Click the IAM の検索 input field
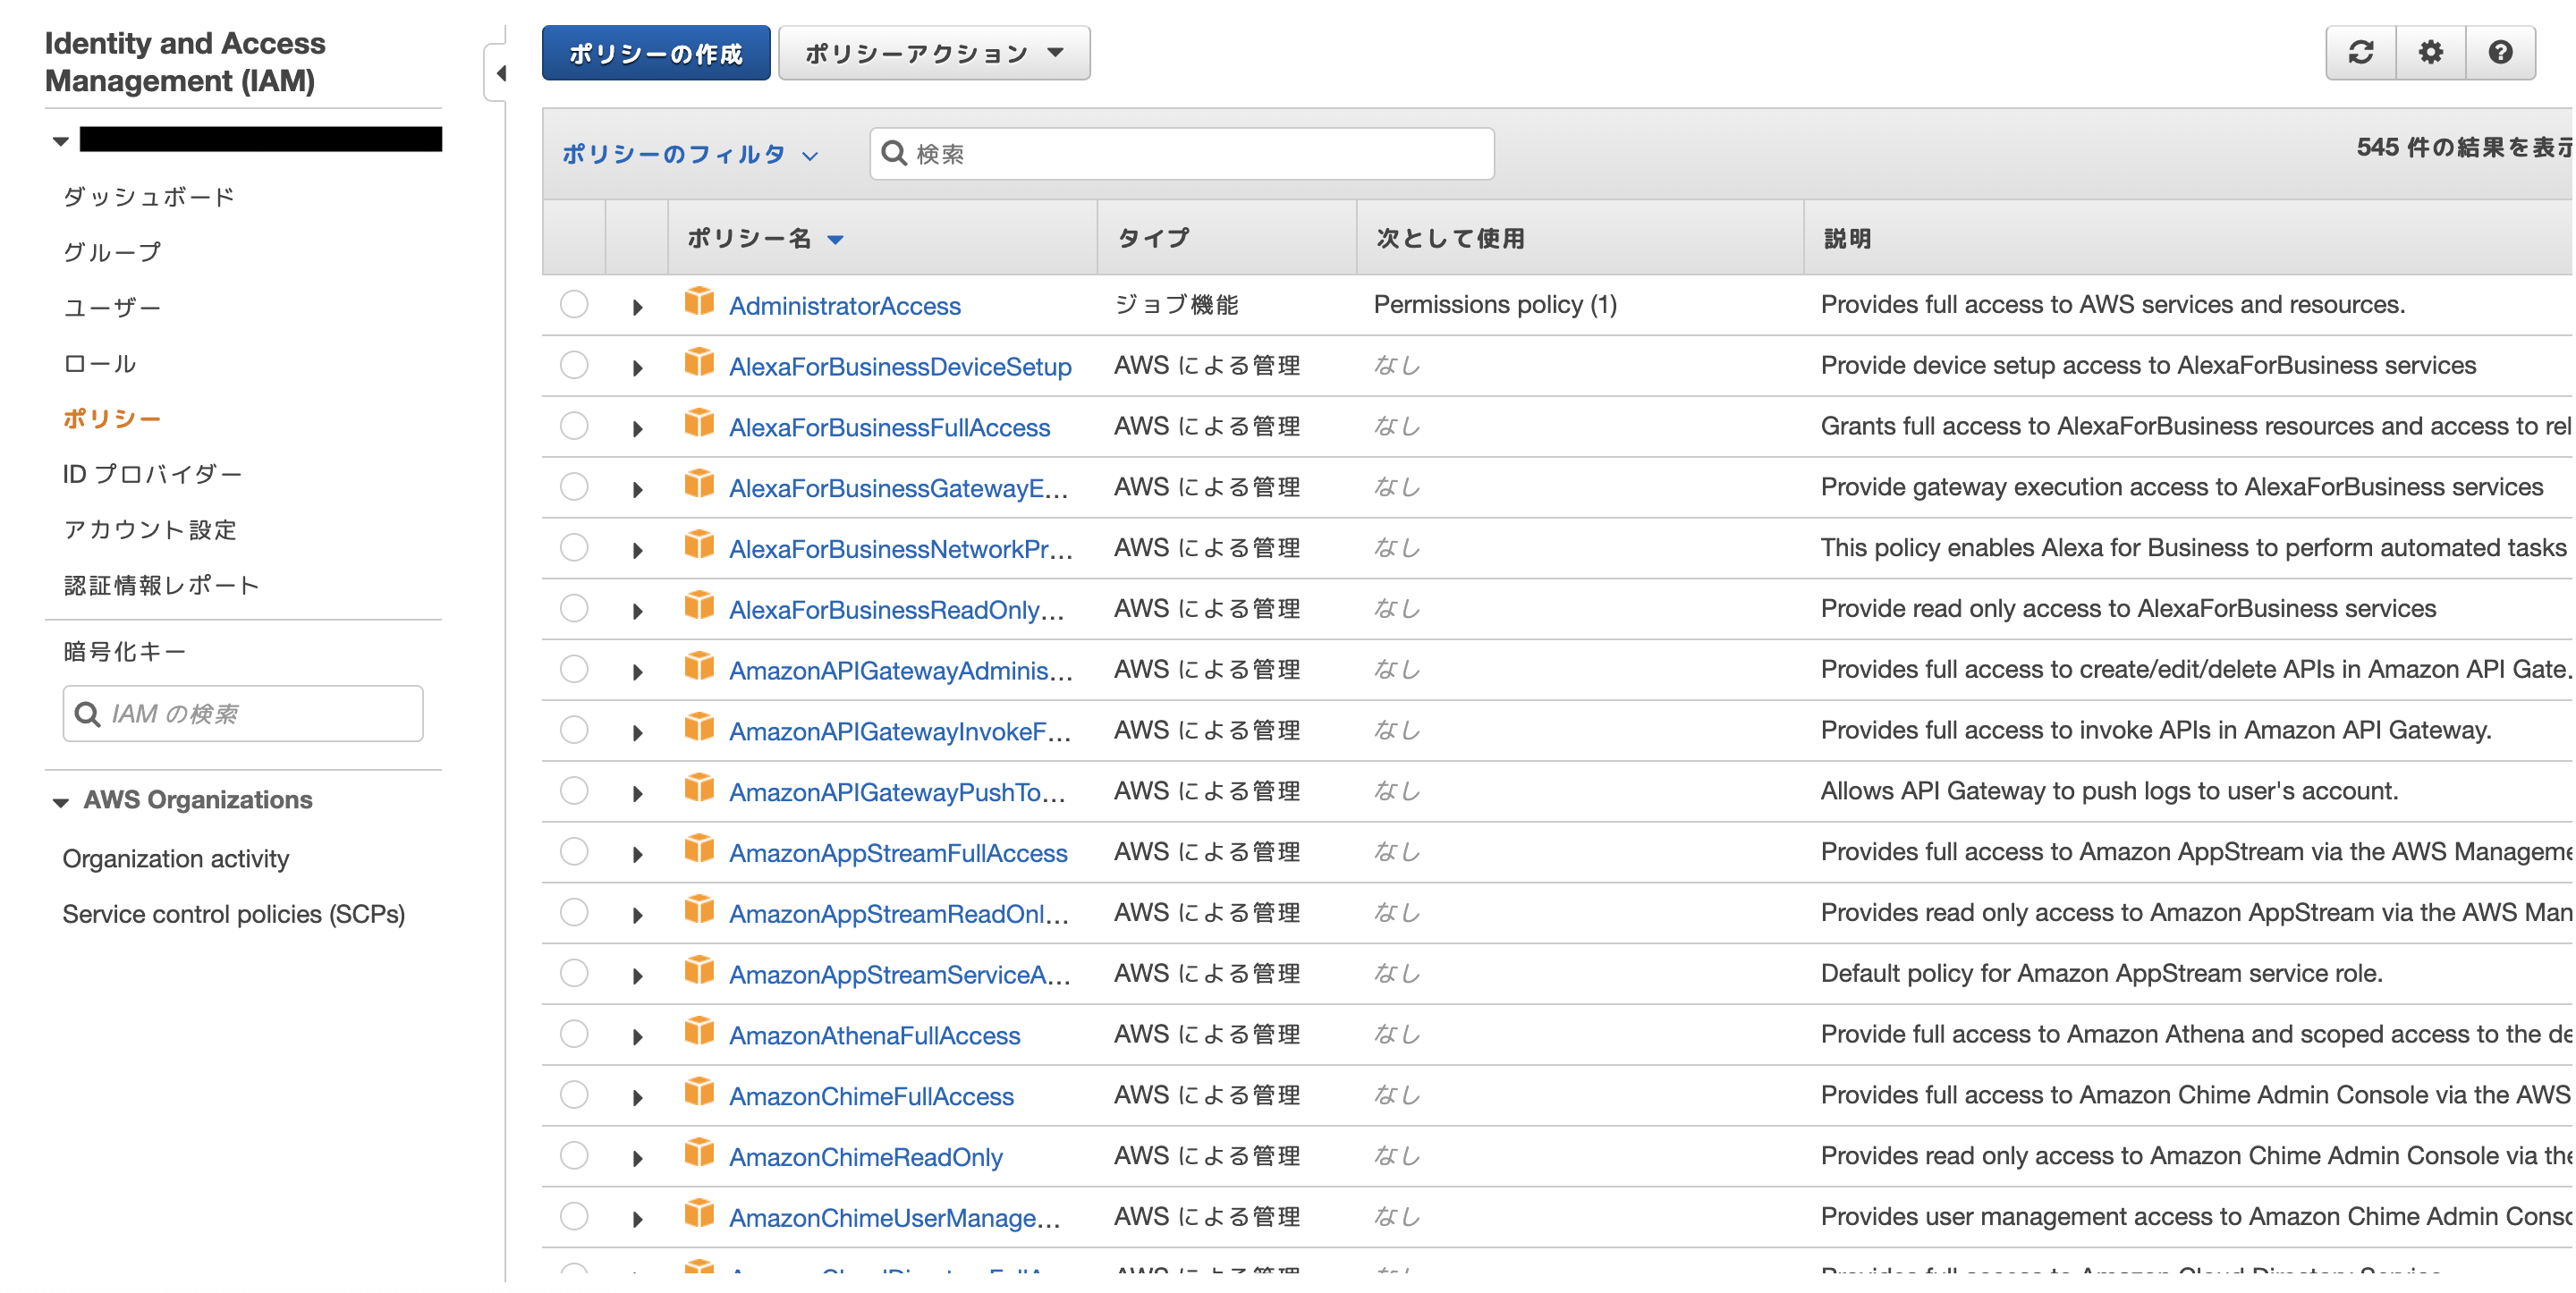 pos(243,714)
